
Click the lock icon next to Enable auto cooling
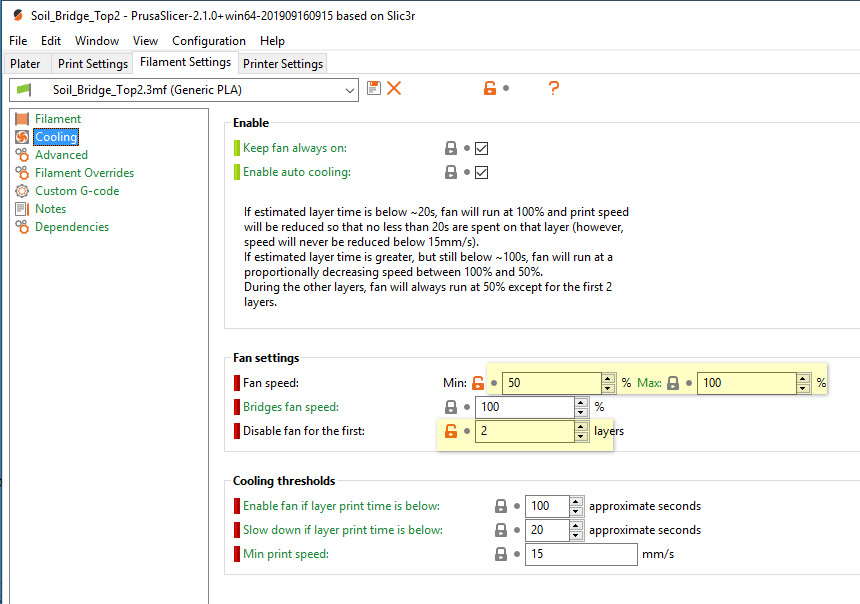pos(451,172)
